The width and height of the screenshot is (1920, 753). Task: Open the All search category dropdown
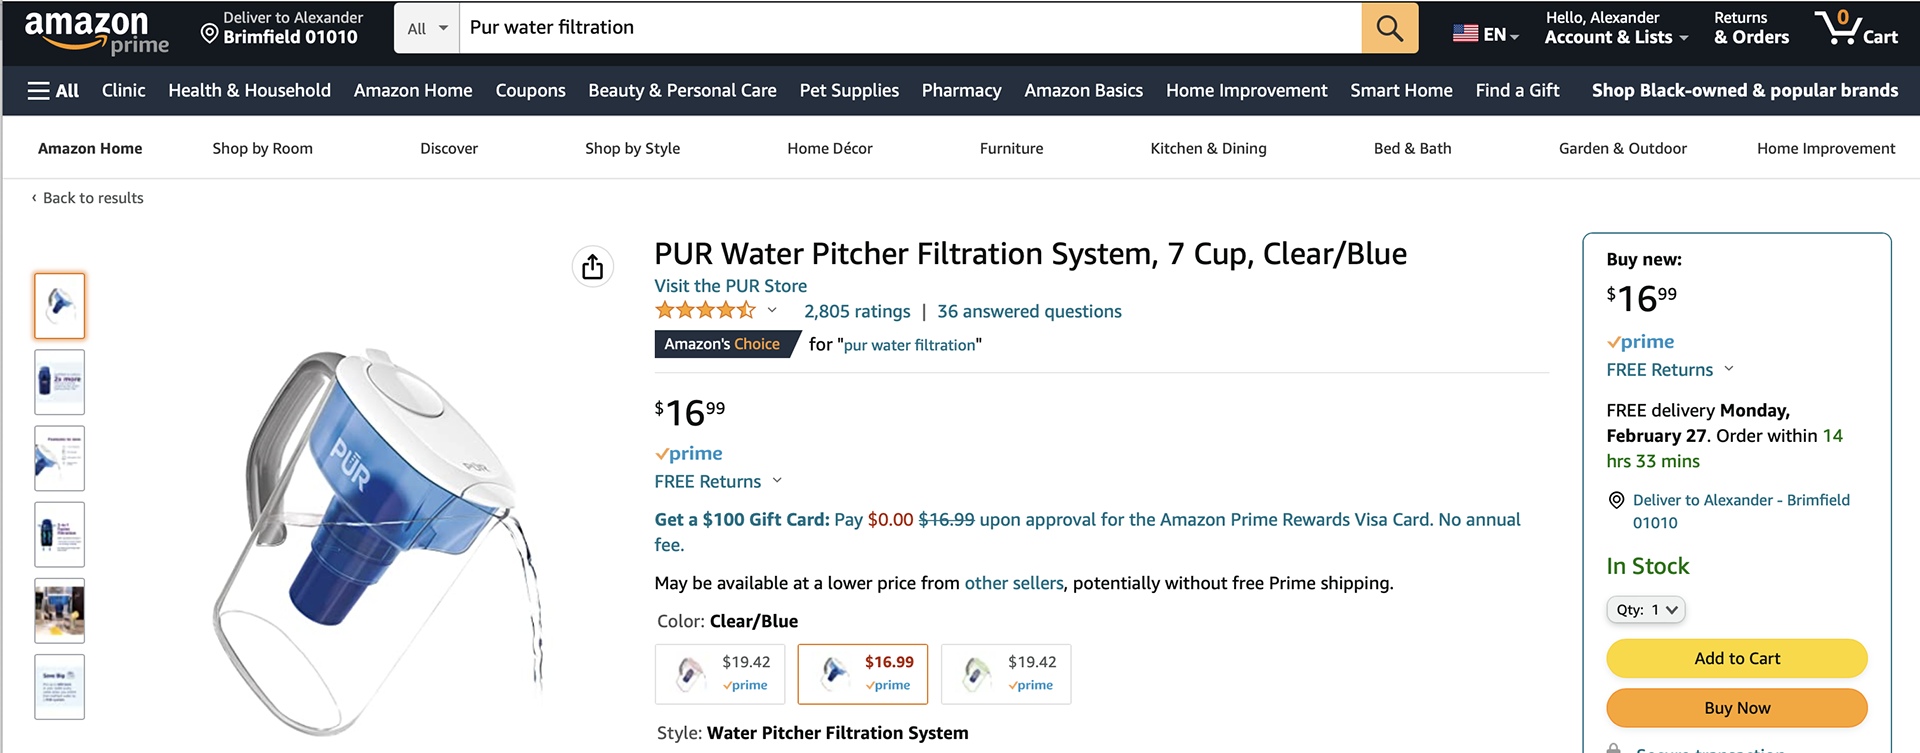pyautogui.click(x=427, y=28)
